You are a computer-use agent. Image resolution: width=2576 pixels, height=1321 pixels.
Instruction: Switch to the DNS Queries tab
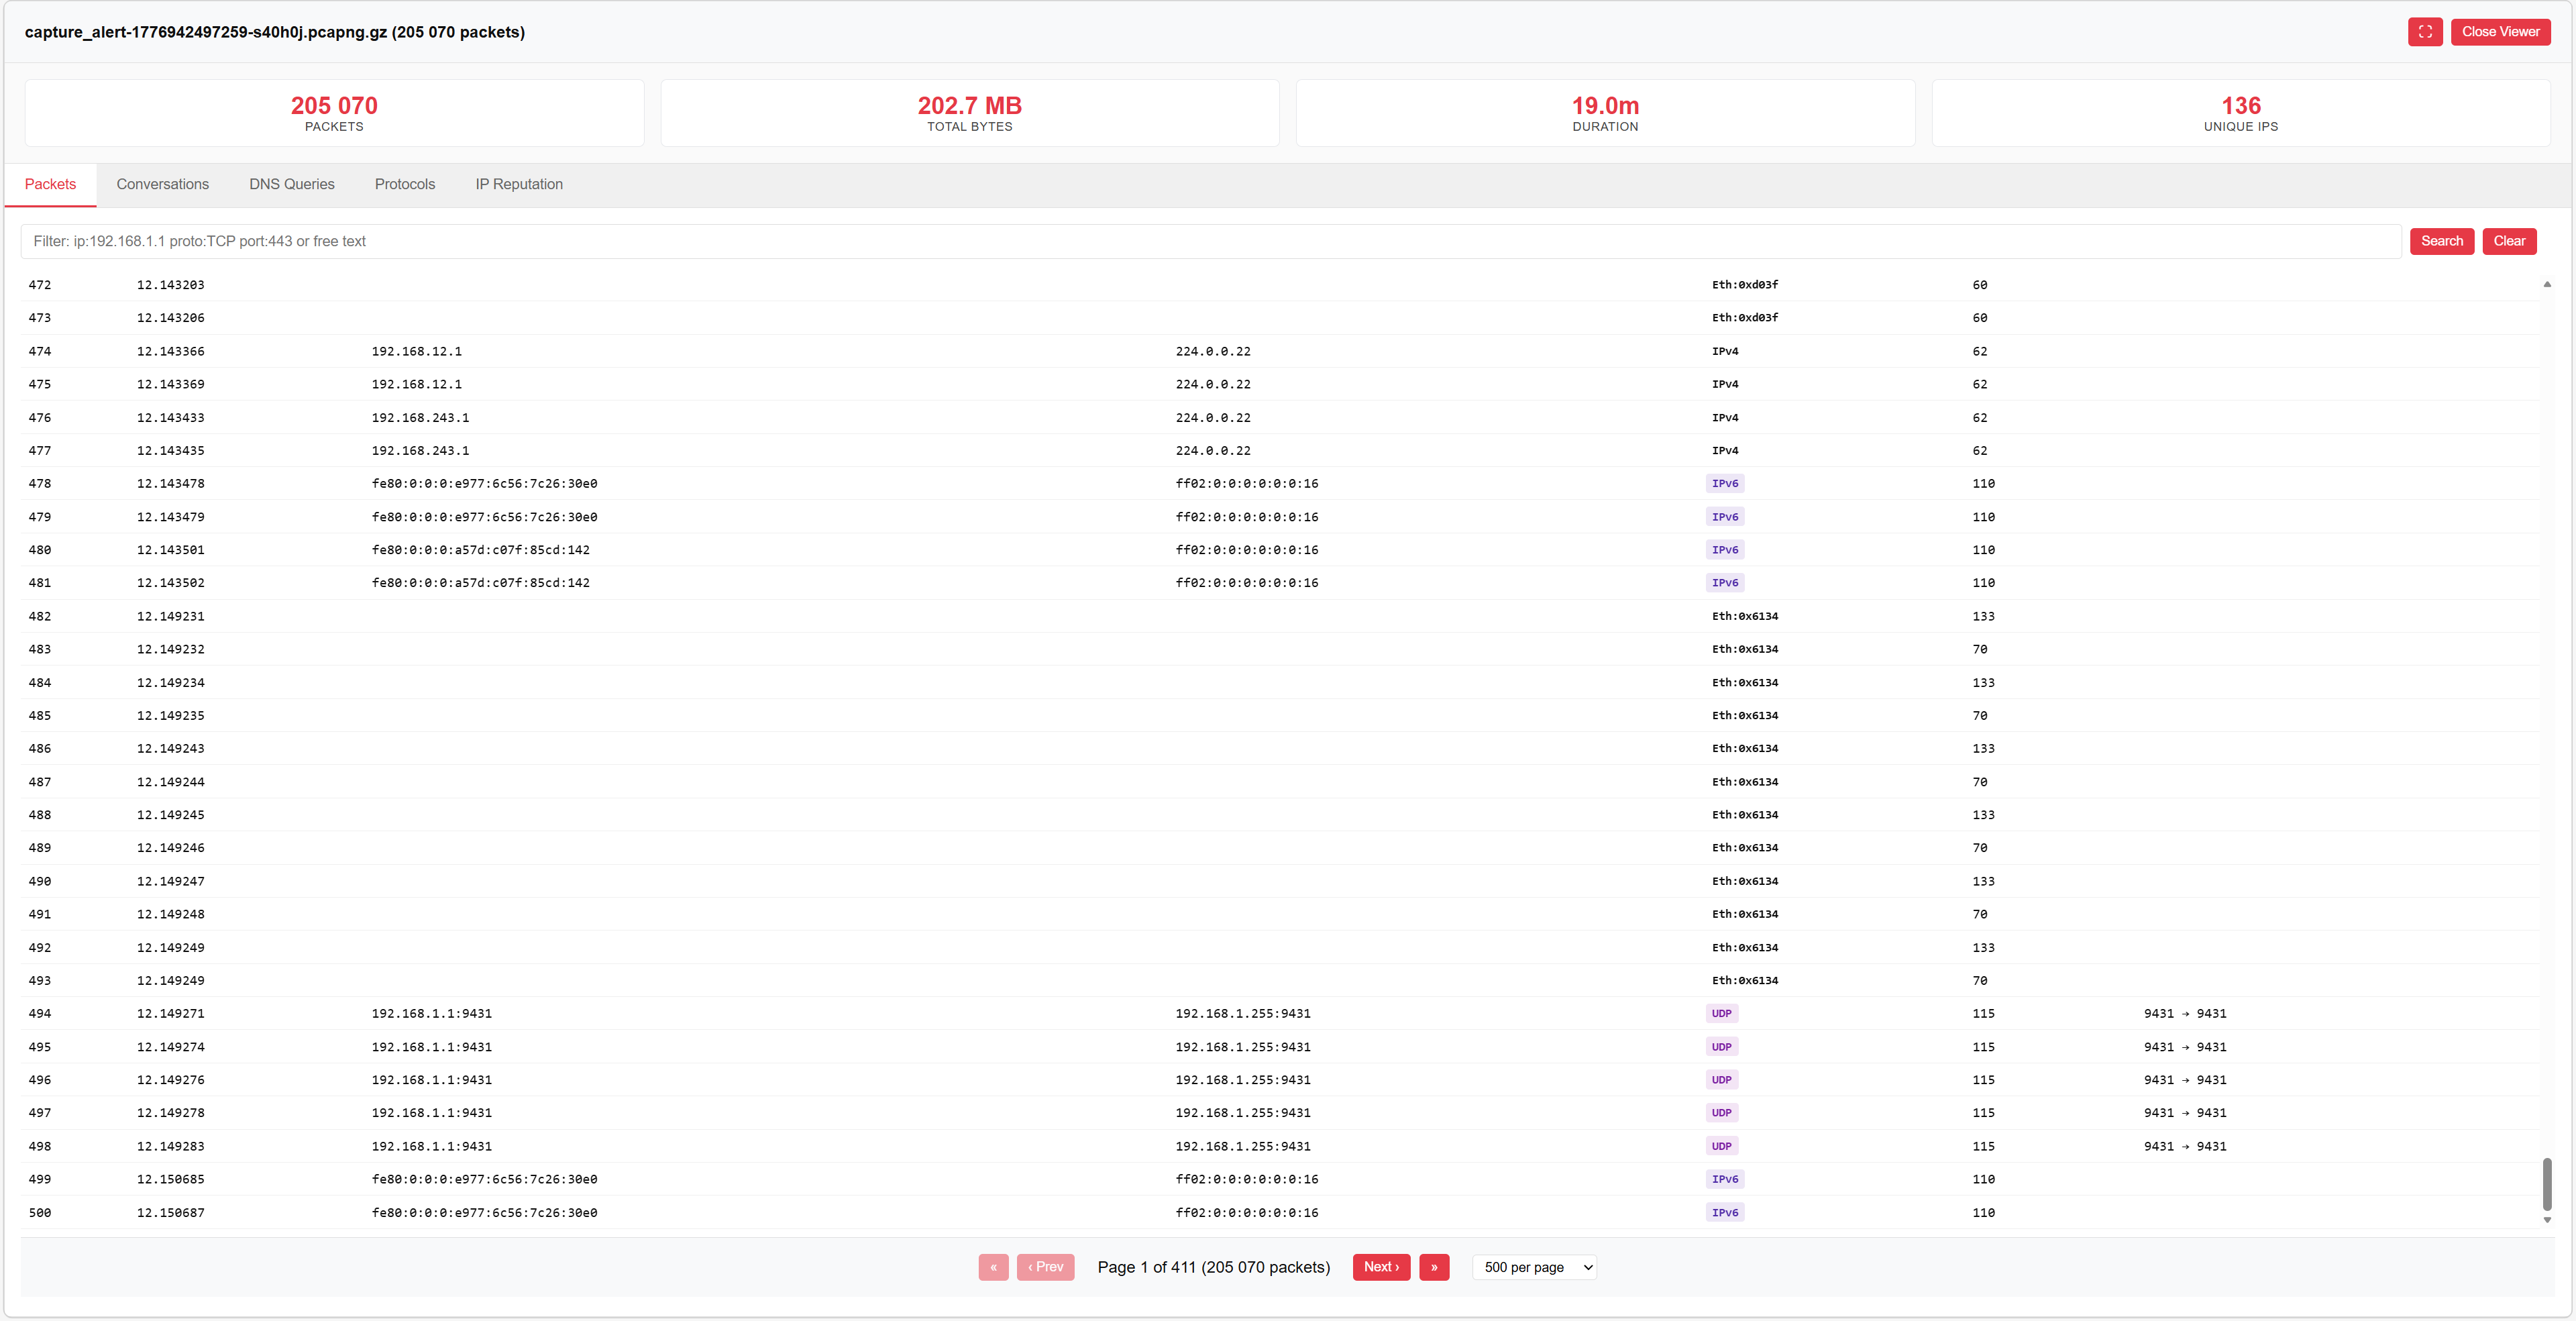291,184
